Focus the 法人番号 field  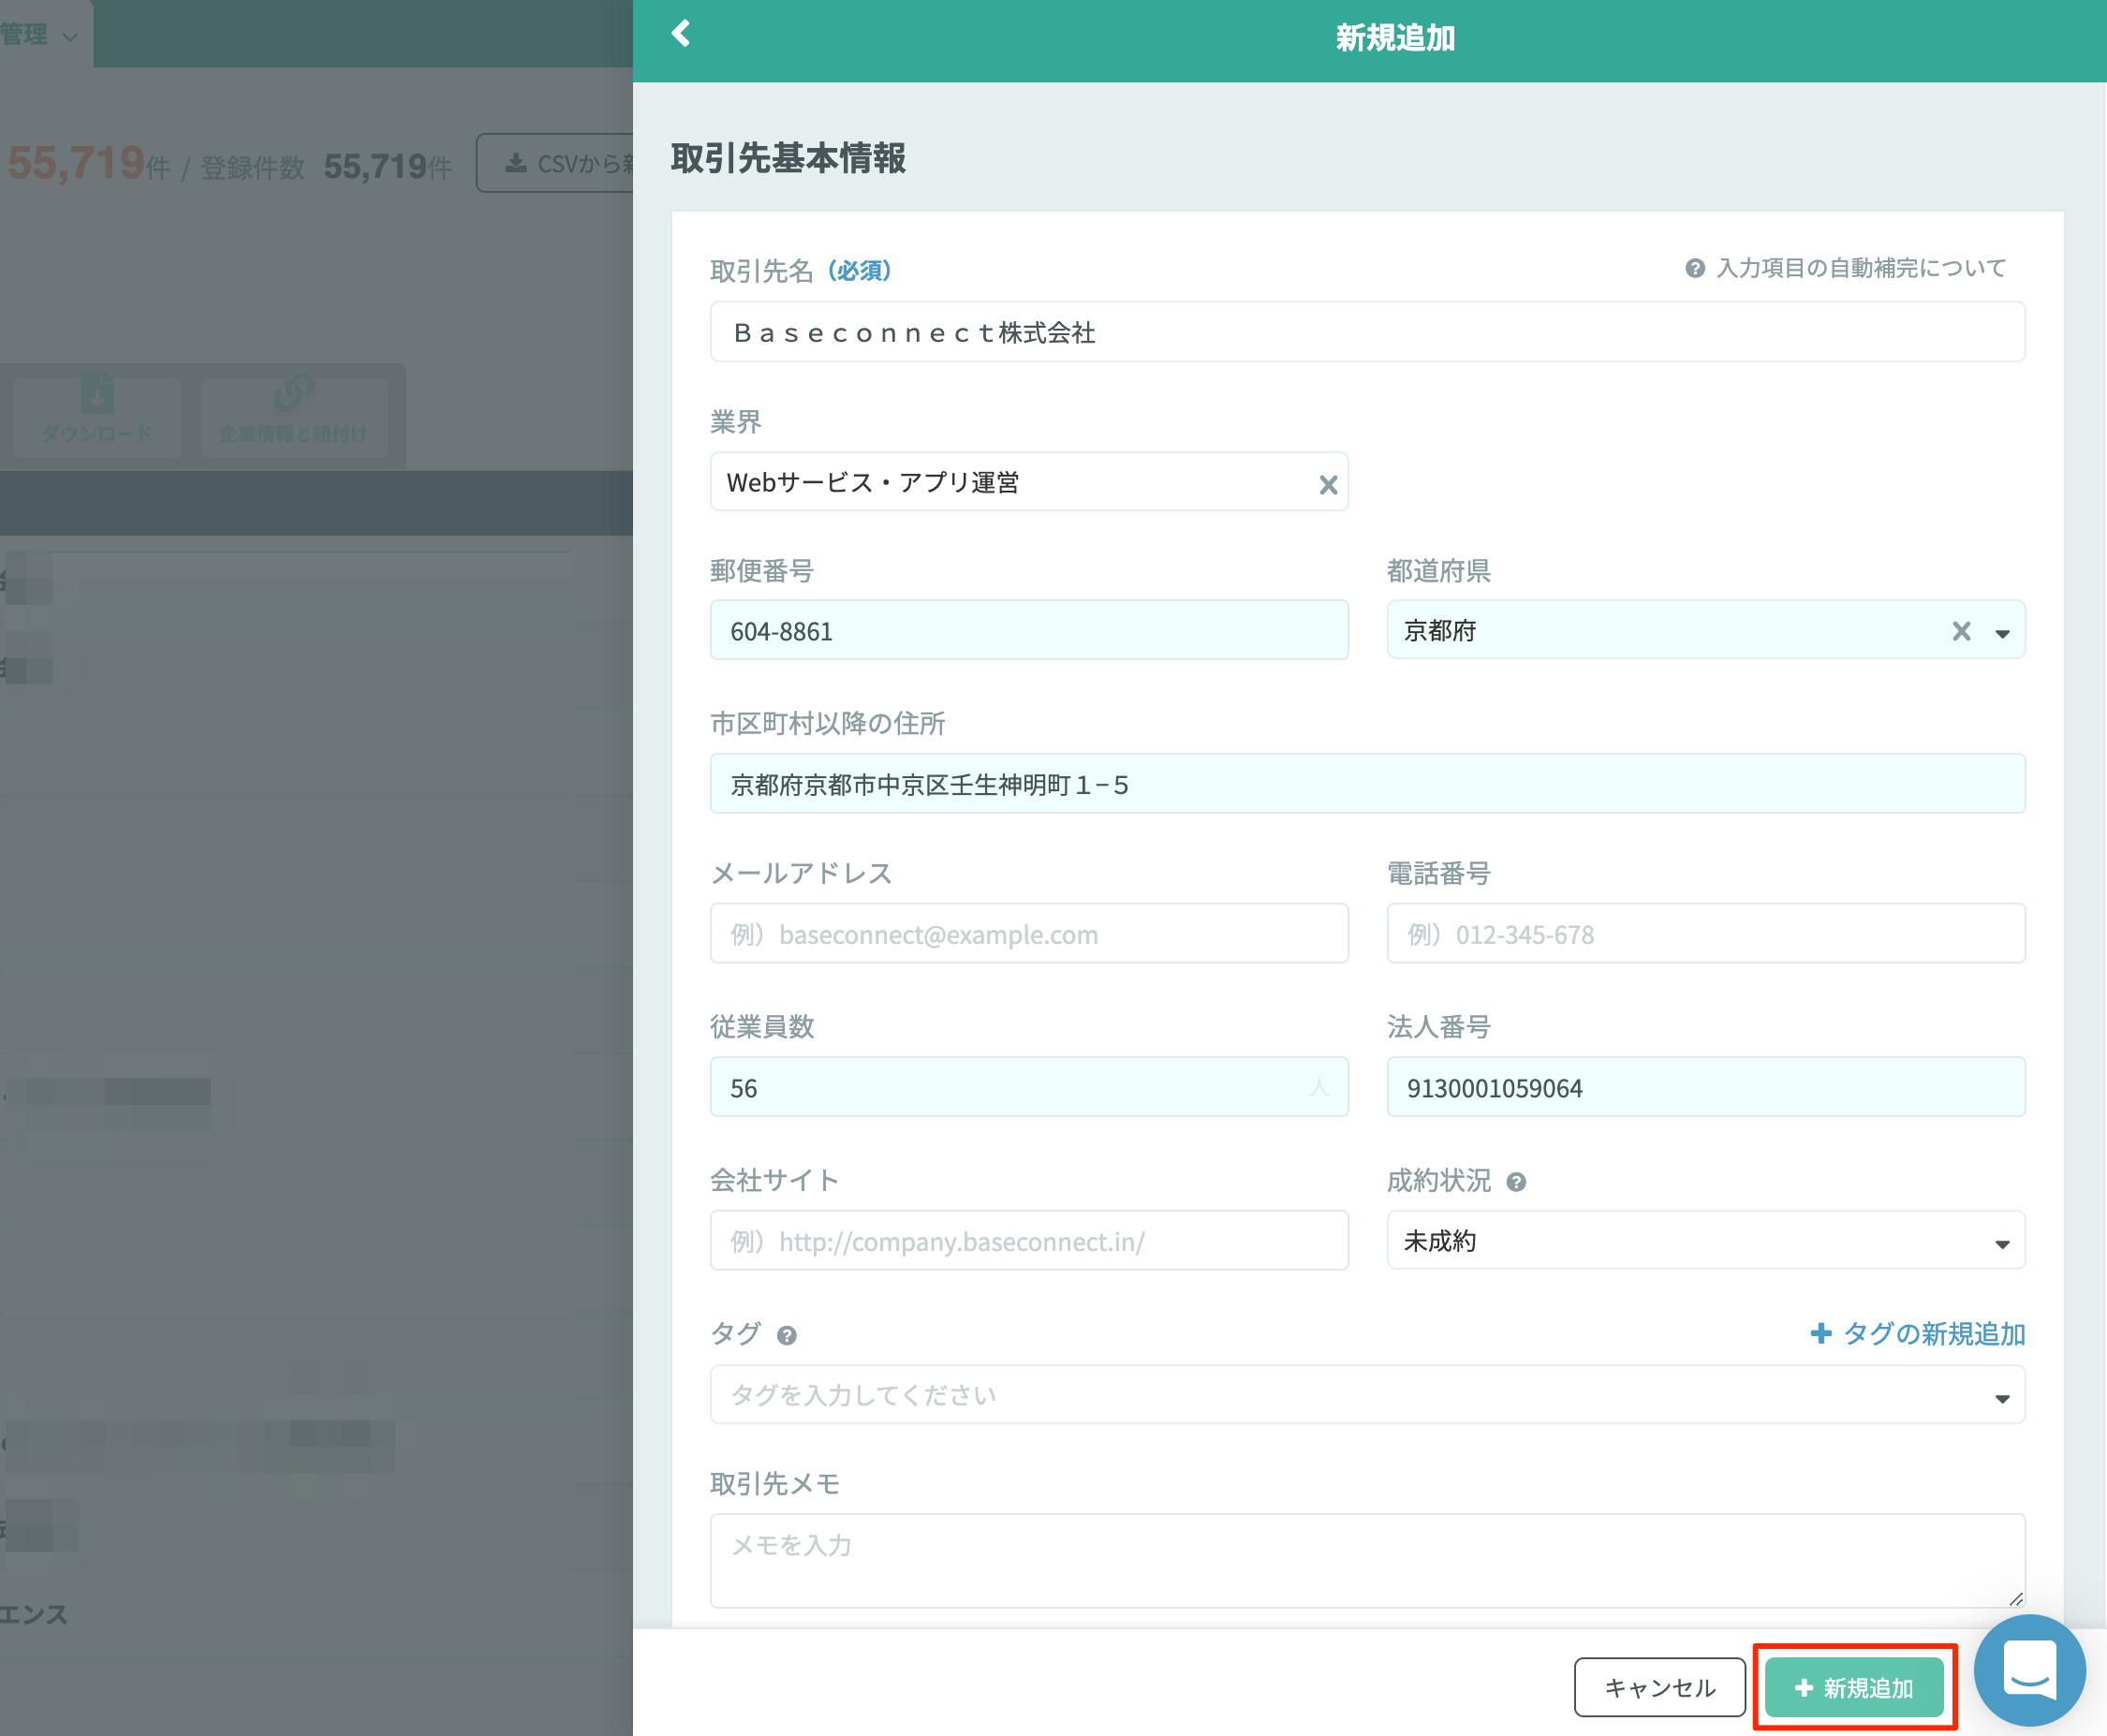click(1706, 1087)
